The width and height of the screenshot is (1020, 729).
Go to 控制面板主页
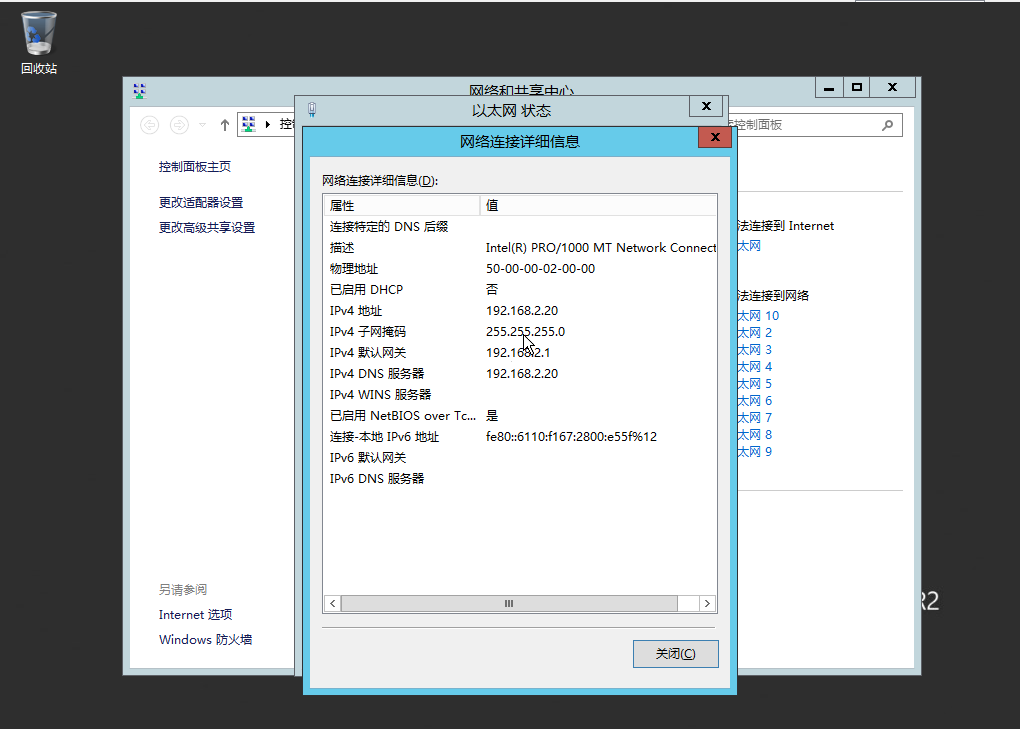point(195,167)
